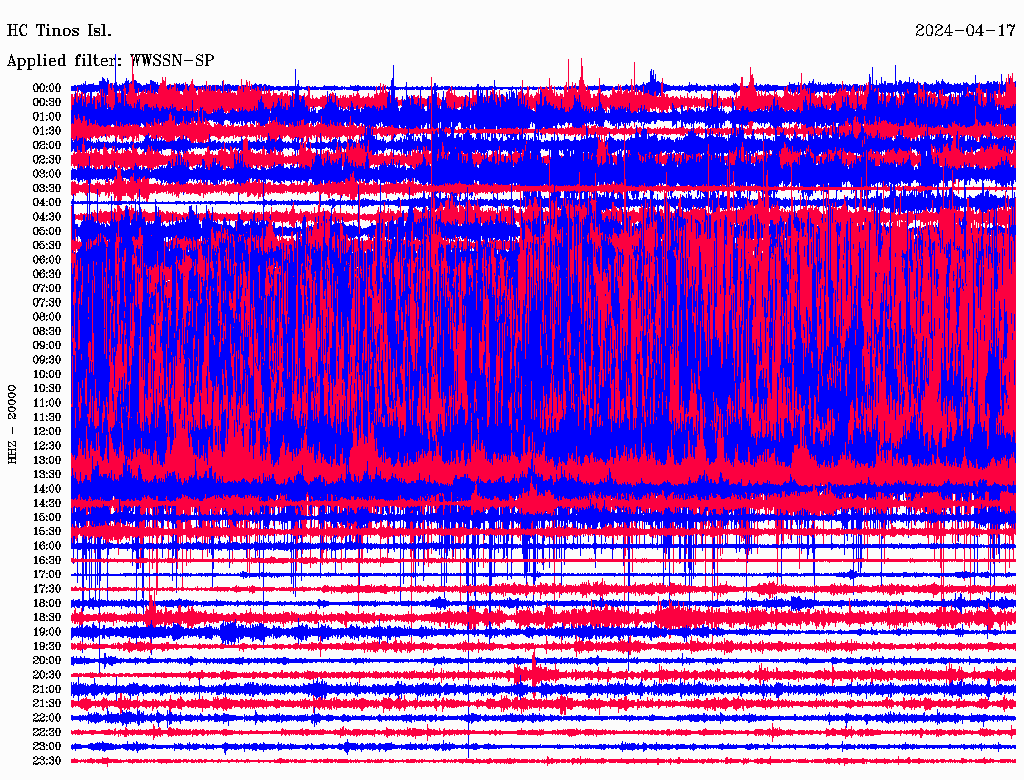Select the 20:00 time label
Viewport: 1024px width, 780px height.
click(47, 661)
